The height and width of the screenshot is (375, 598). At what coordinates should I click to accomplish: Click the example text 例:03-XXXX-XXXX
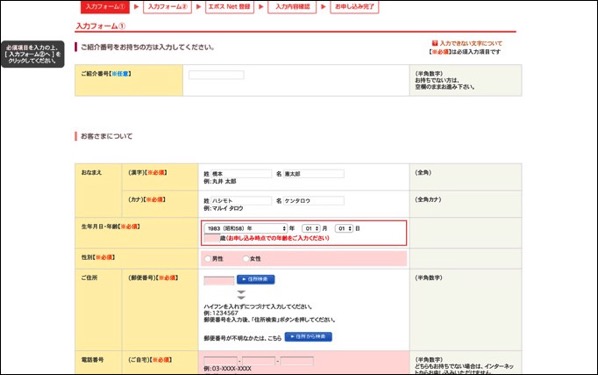(227, 369)
